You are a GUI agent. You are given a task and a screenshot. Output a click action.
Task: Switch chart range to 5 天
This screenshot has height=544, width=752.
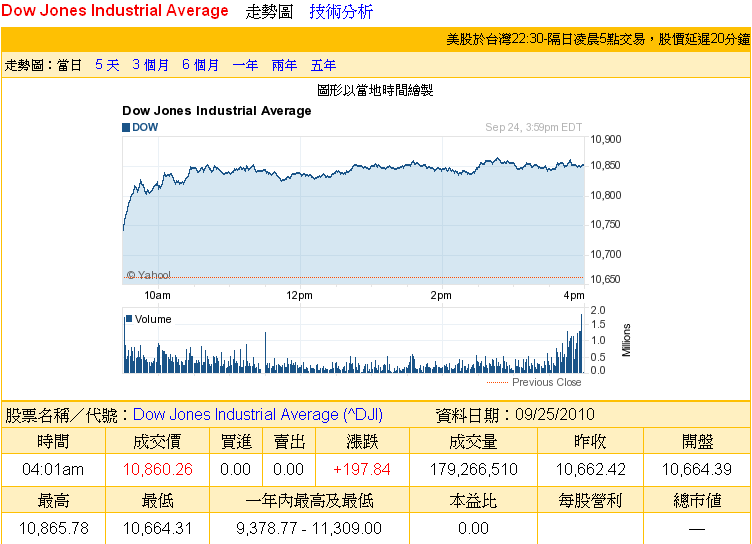point(107,65)
